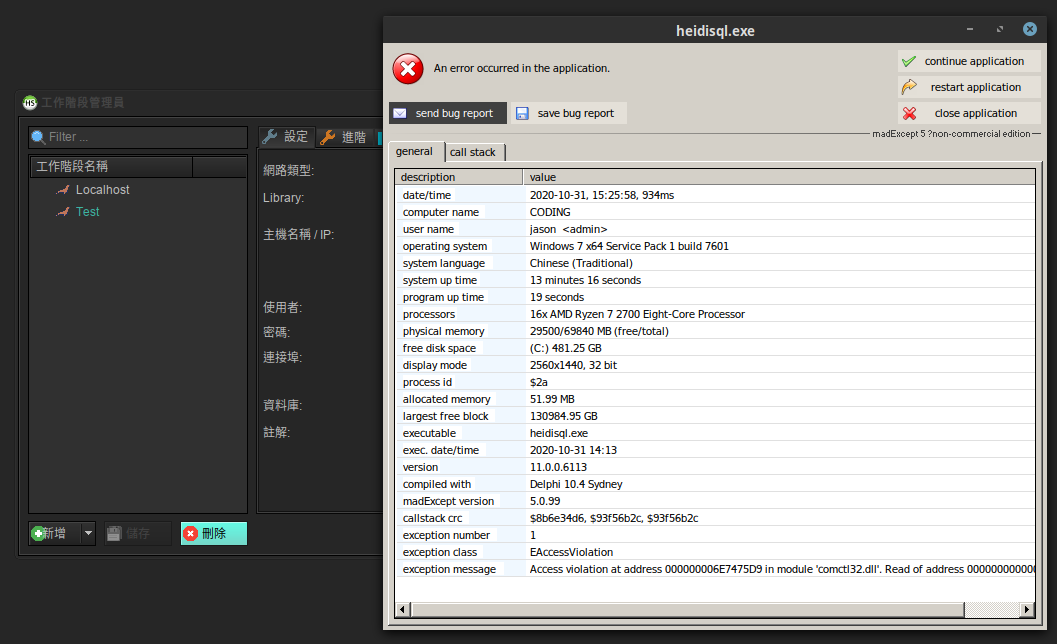
Task: Click the description column header
Action: click(x=459, y=177)
